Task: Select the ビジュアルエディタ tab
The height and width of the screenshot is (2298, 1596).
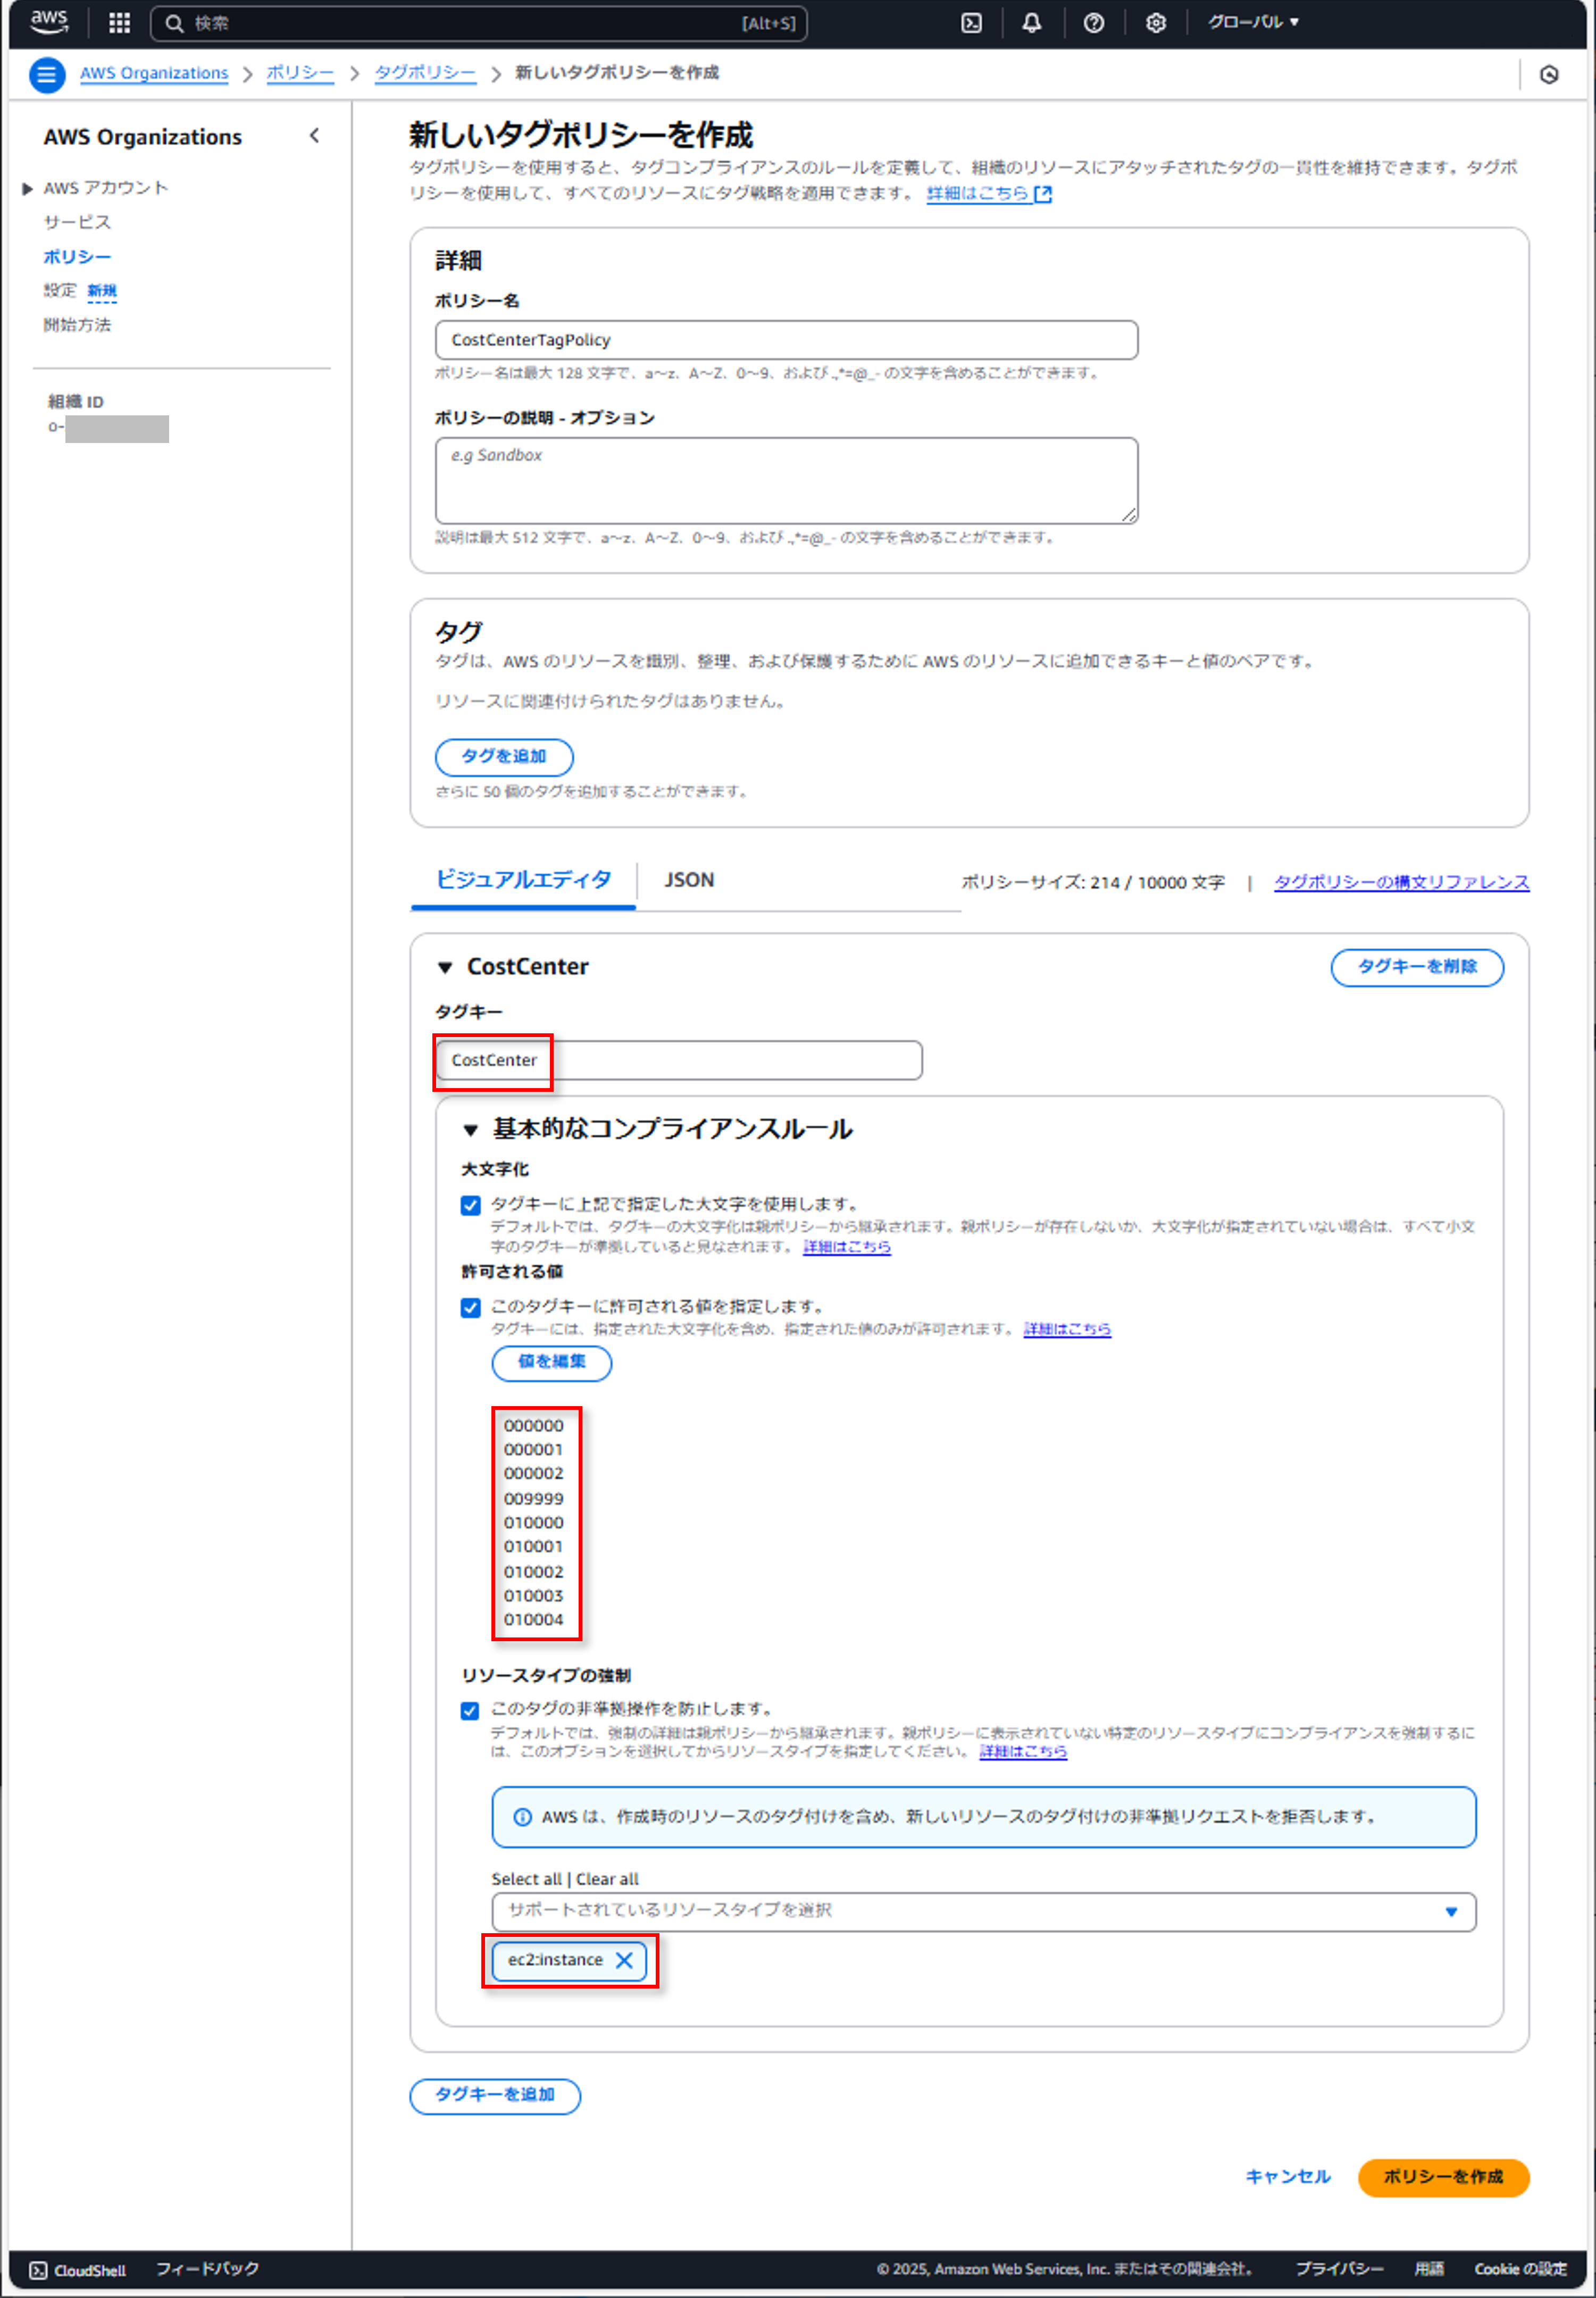Action: (523, 880)
